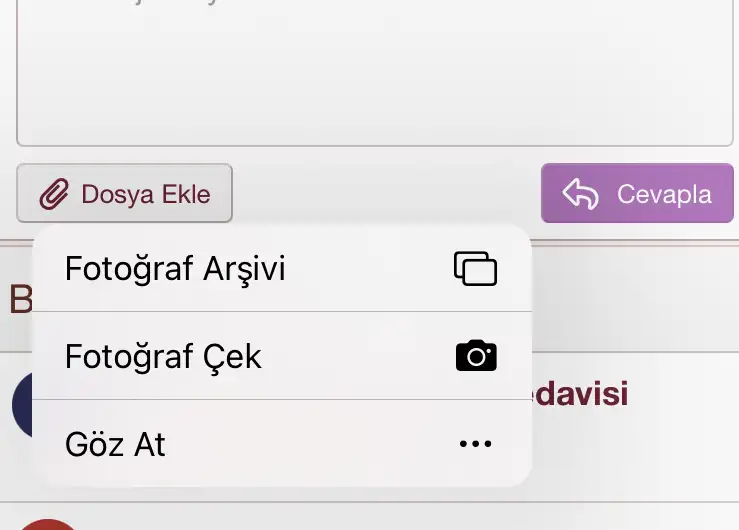Click the partially hidden "B" section heading
This screenshot has width=739, height=530.
(19, 298)
